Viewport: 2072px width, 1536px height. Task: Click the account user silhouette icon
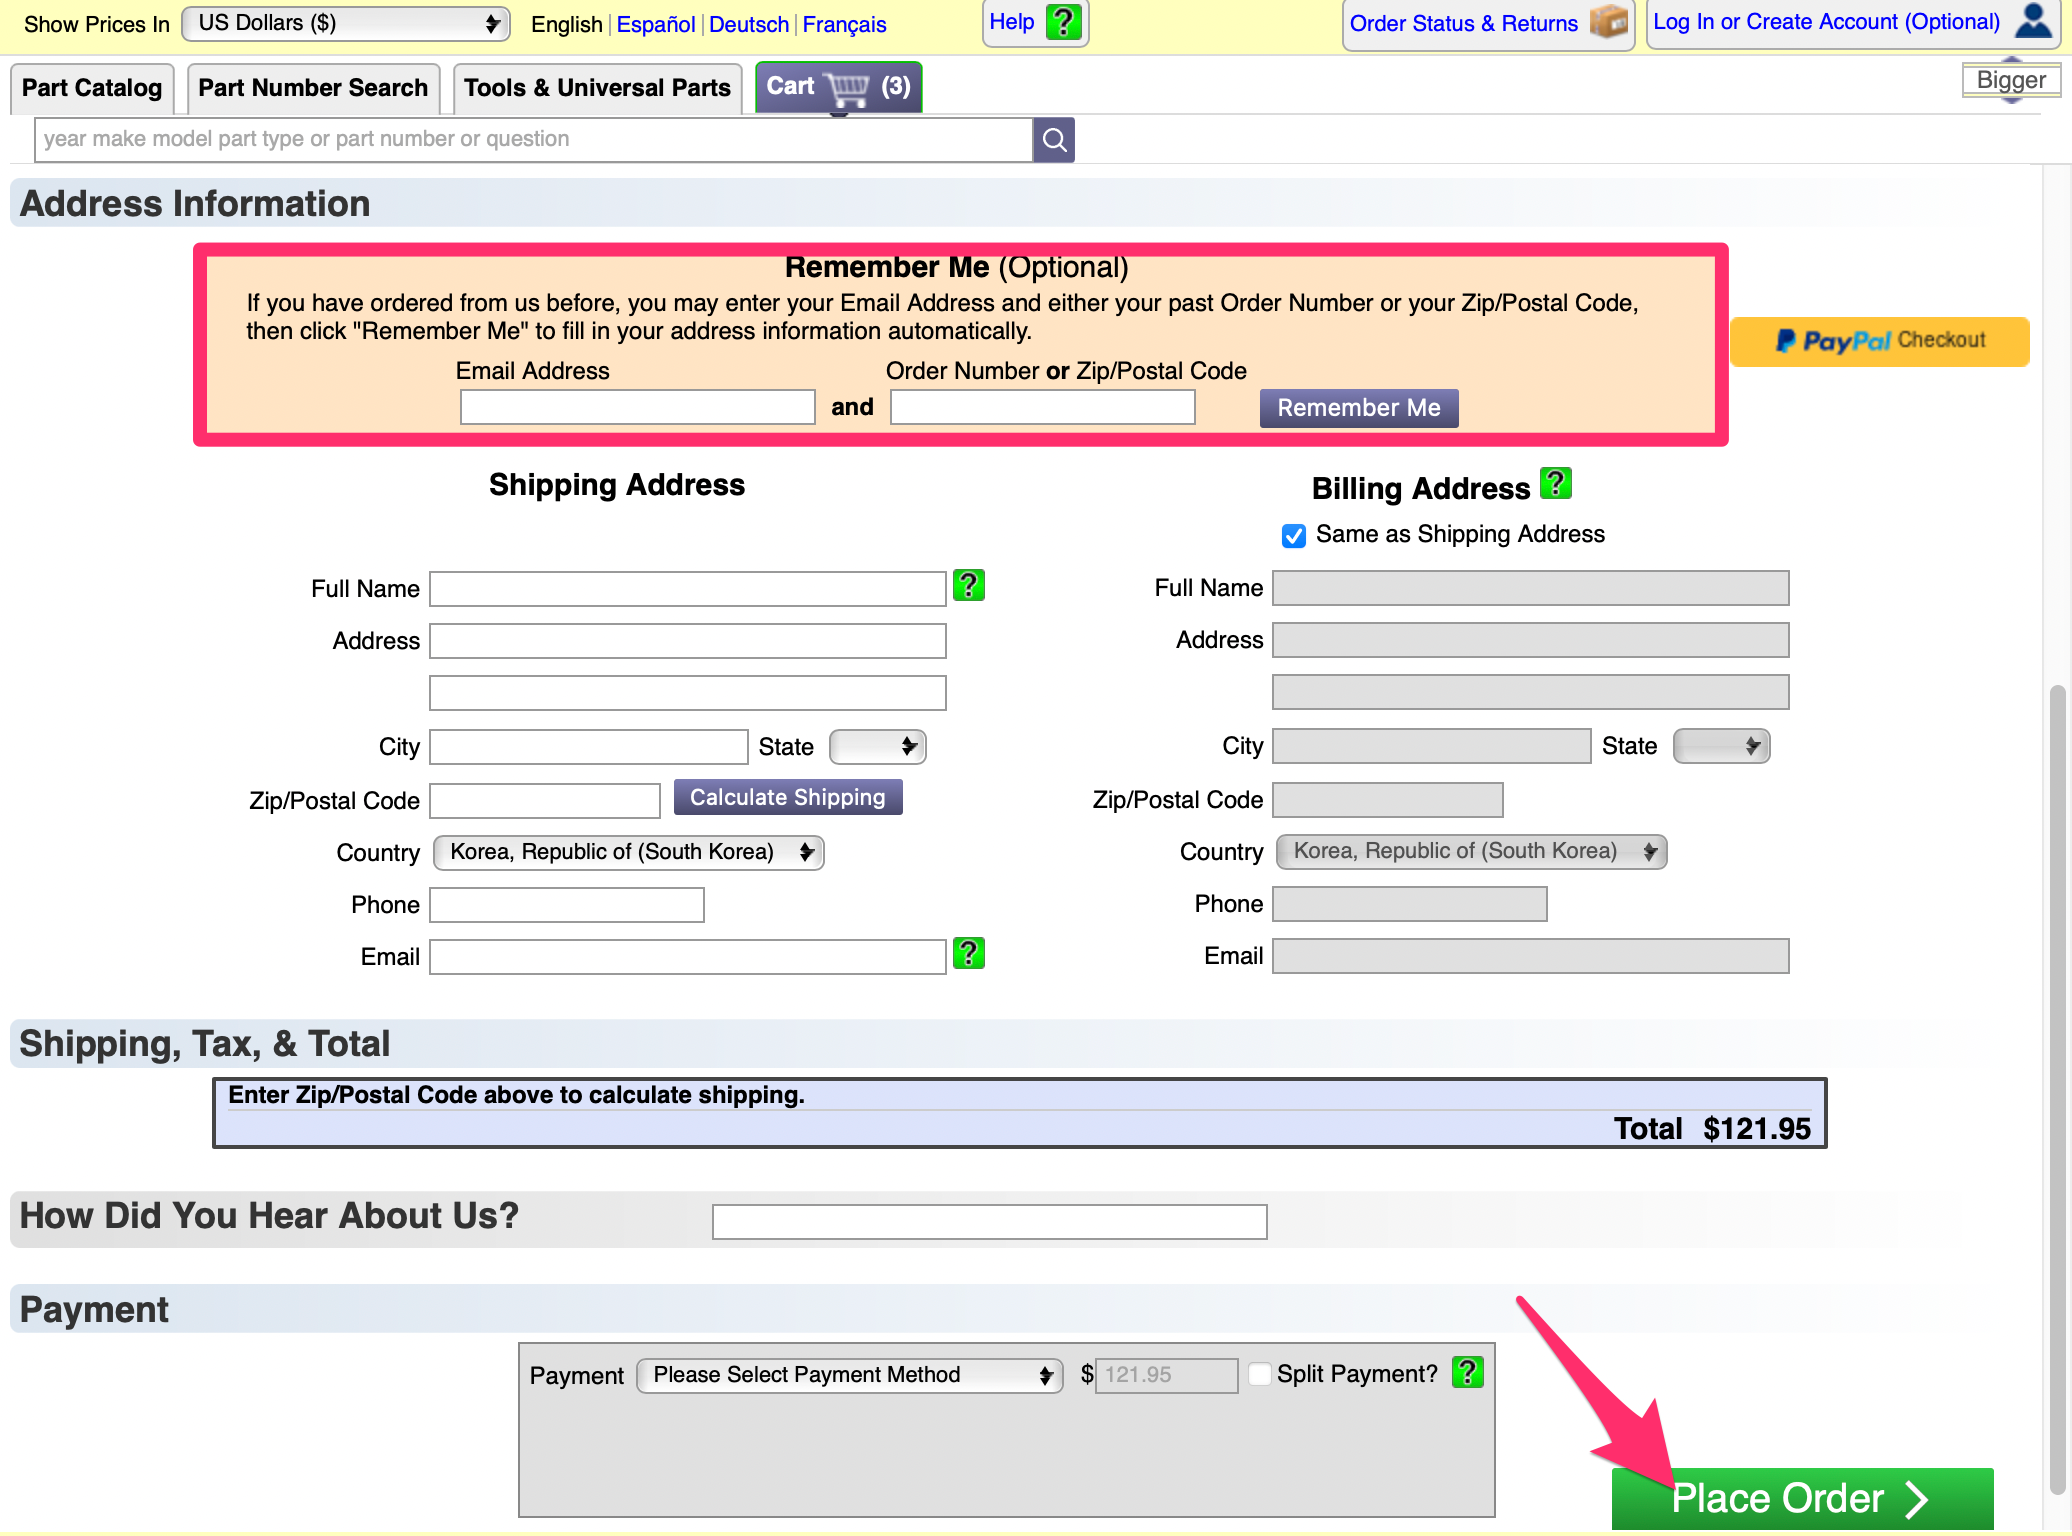tap(2032, 22)
